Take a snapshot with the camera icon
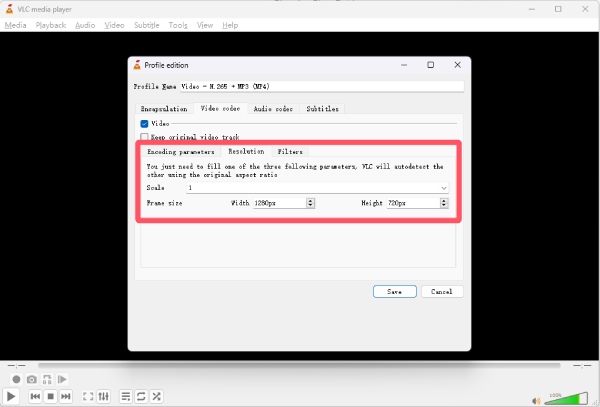This screenshot has width=600, height=407. click(x=32, y=379)
